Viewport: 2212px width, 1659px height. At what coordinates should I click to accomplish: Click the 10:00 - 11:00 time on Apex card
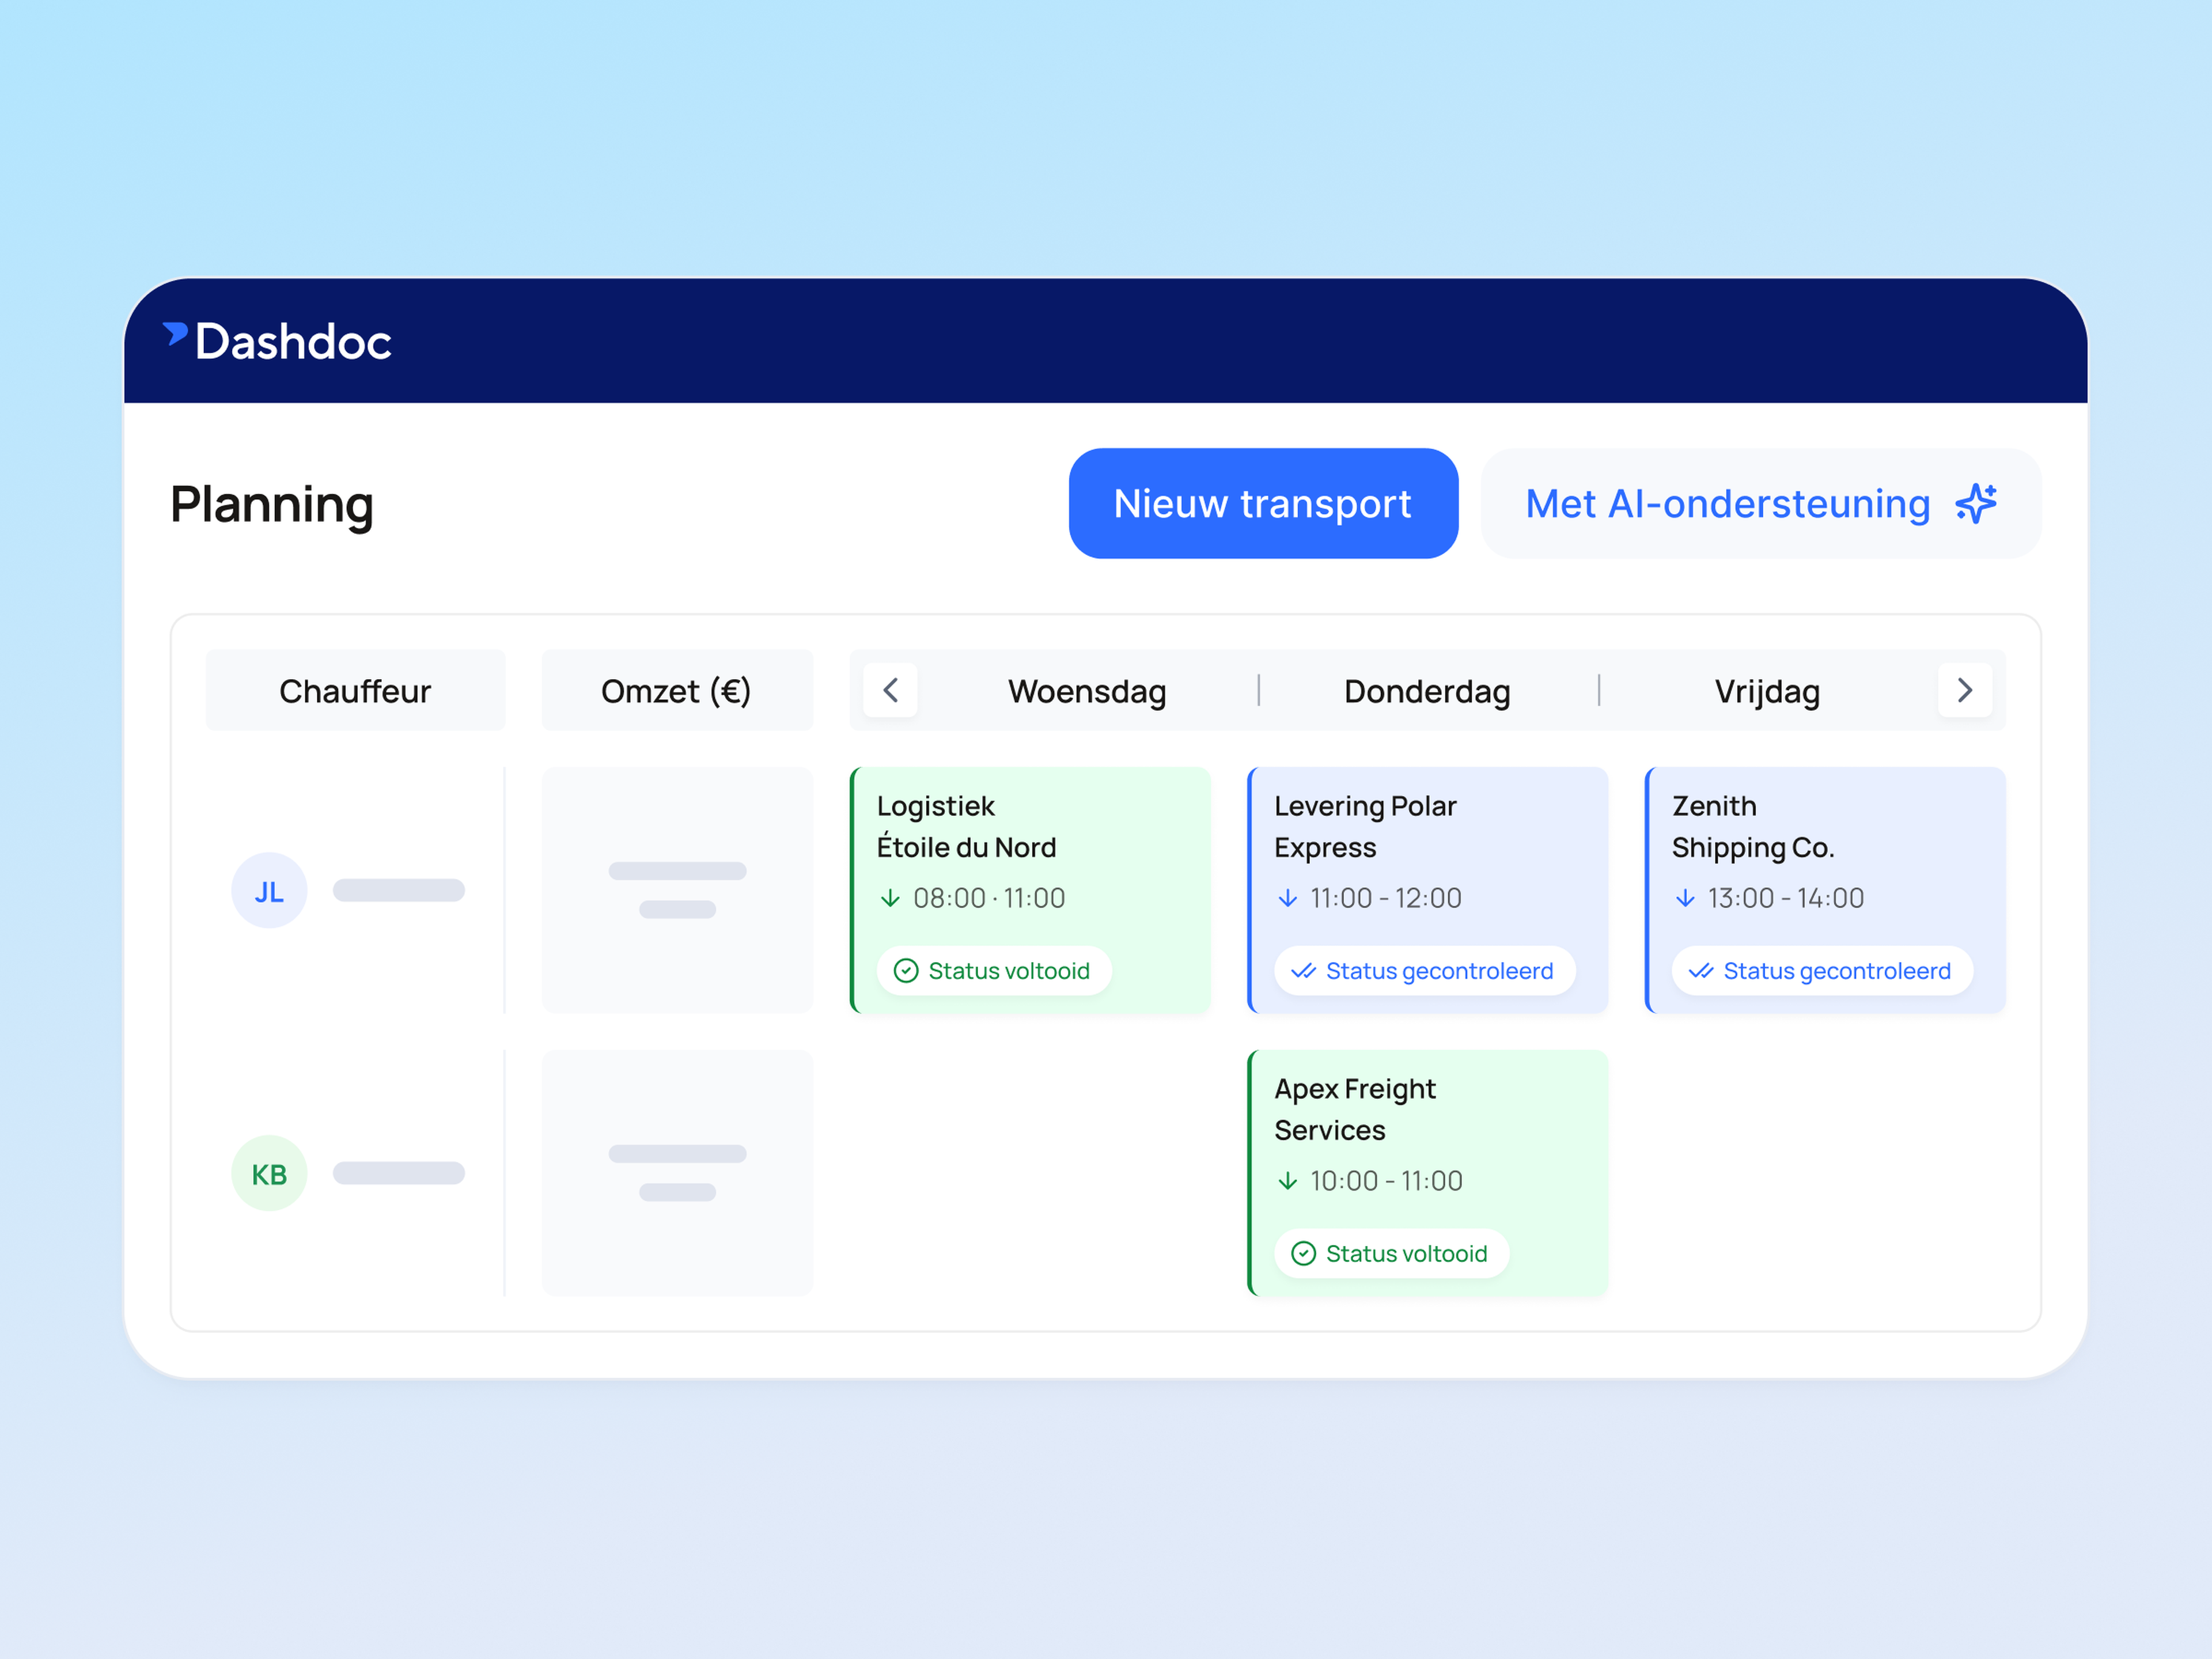[1386, 1181]
